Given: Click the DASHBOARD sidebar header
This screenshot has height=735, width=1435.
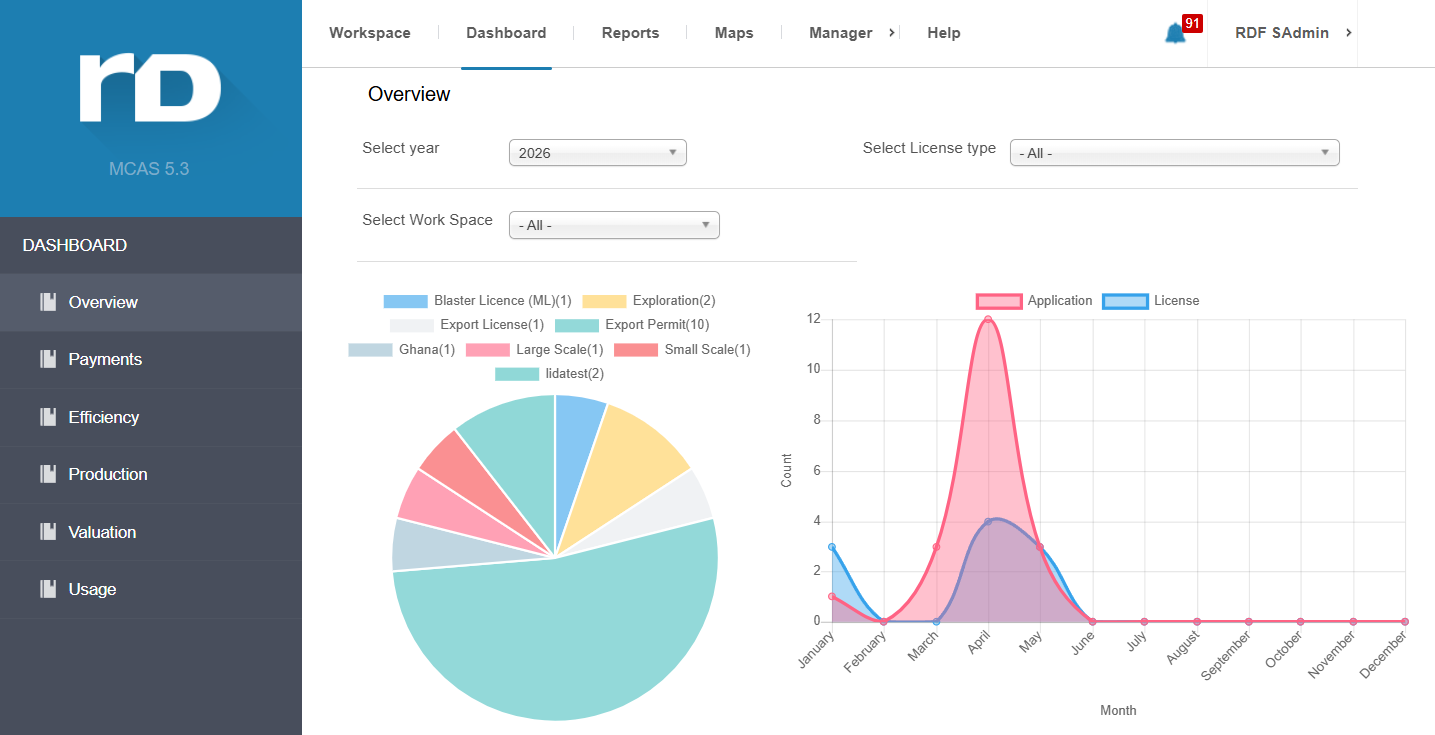Looking at the screenshot, I should pyautogui.click(x=75, y=245).
